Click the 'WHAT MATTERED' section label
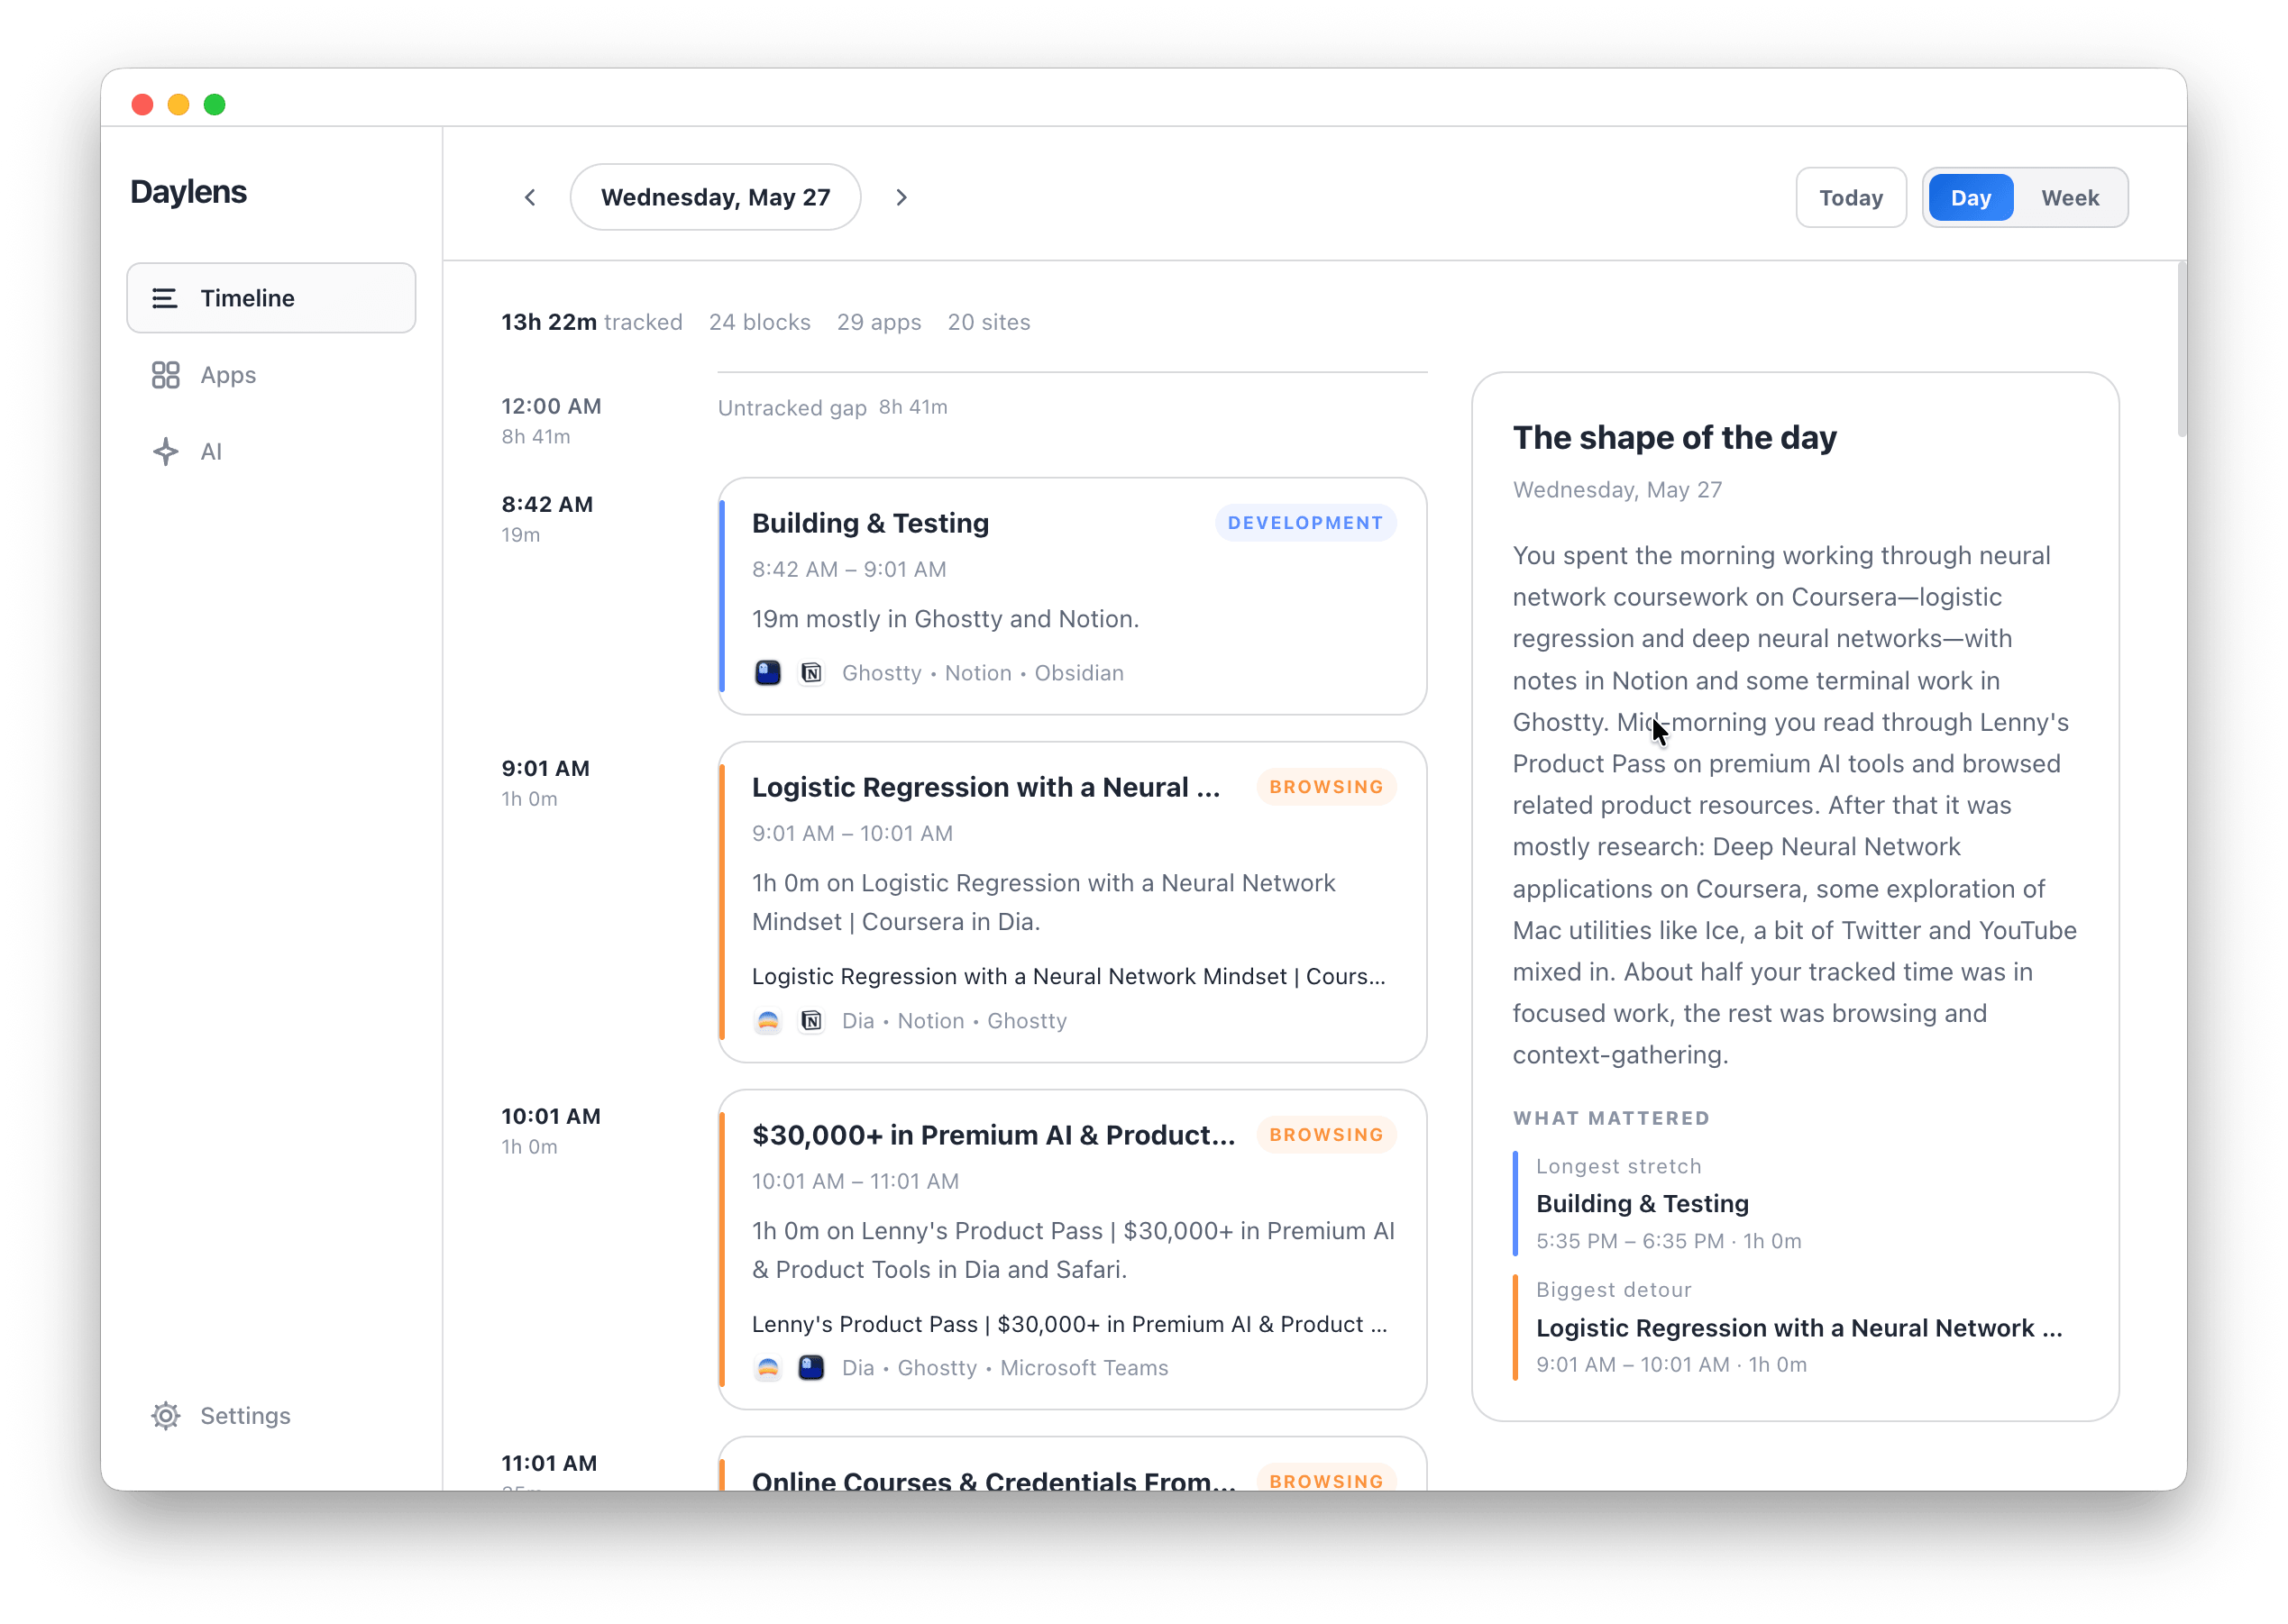Viewport: 2288px width, 1624px height. point(1612,1119)
